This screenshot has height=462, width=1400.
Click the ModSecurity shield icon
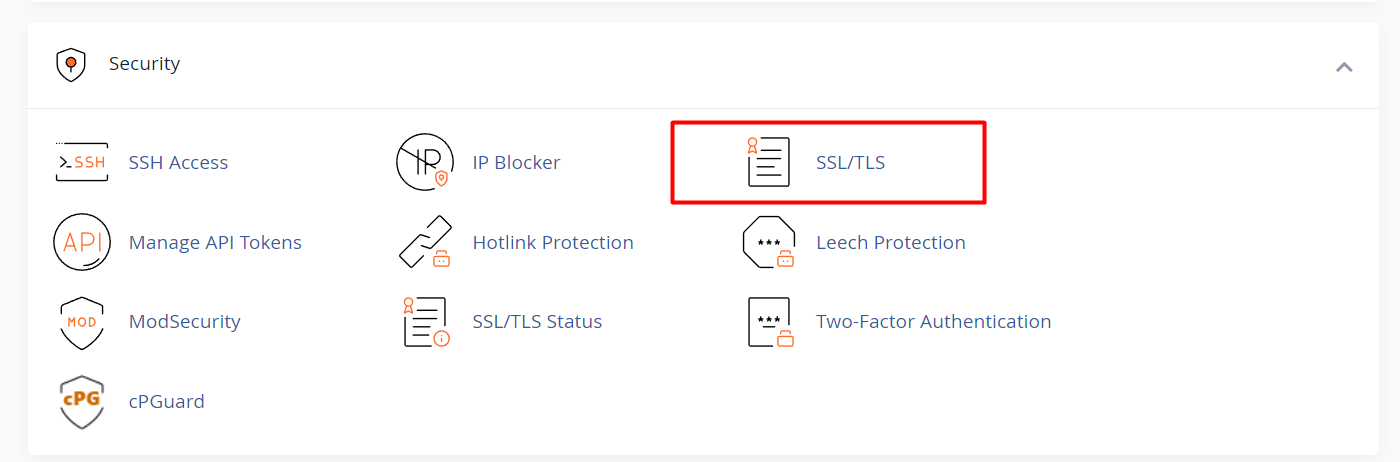pos(81,322)
